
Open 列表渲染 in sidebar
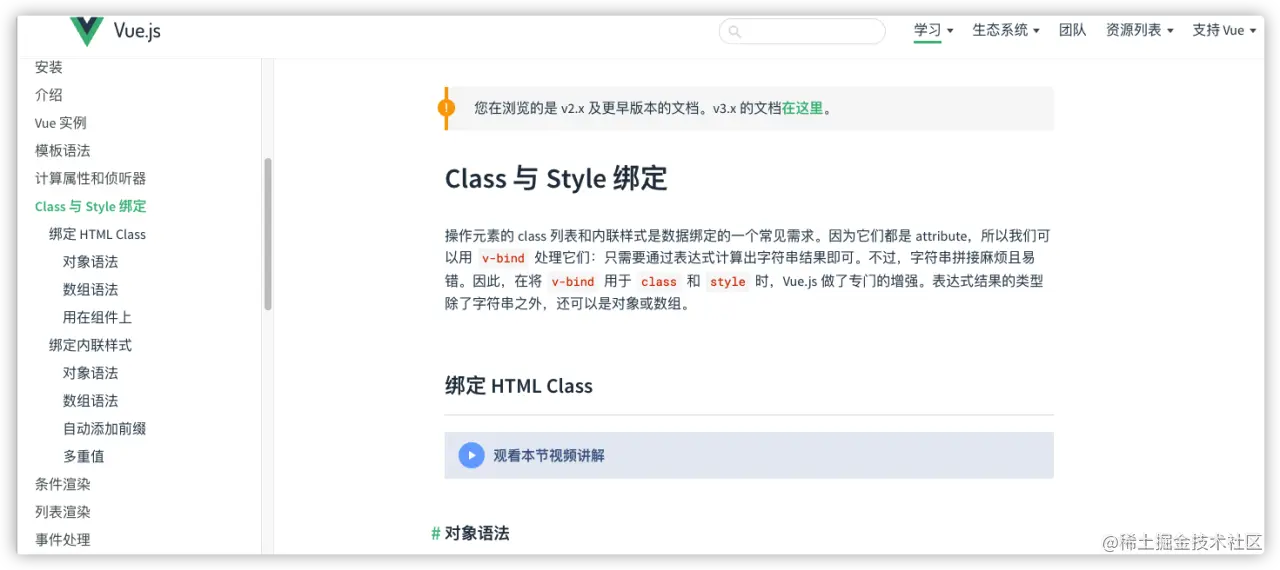pos(63,512)
